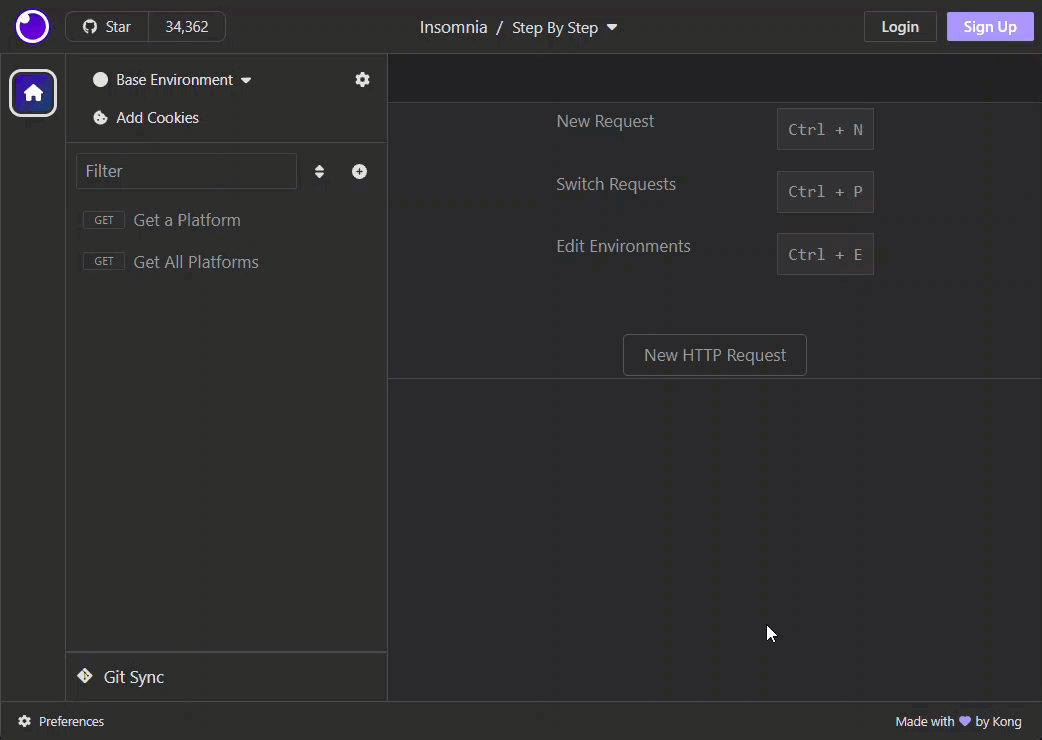Click the Edit Environments label
The image size is (1042, 740).
(623, 246)
